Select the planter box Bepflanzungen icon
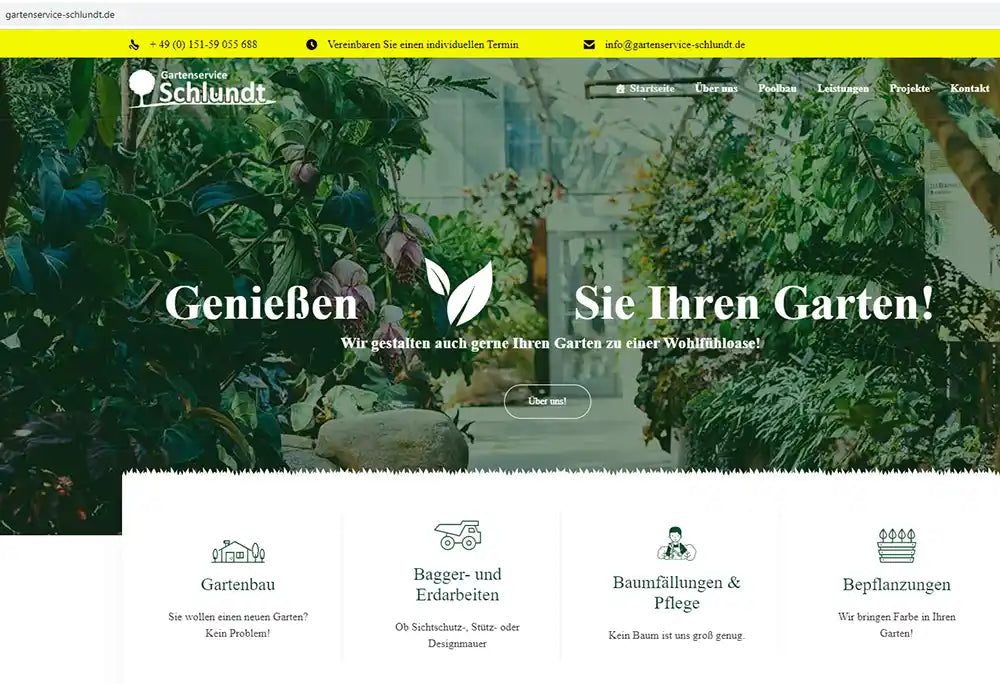This screenshot has width=1000, height=684. point(896,546)
